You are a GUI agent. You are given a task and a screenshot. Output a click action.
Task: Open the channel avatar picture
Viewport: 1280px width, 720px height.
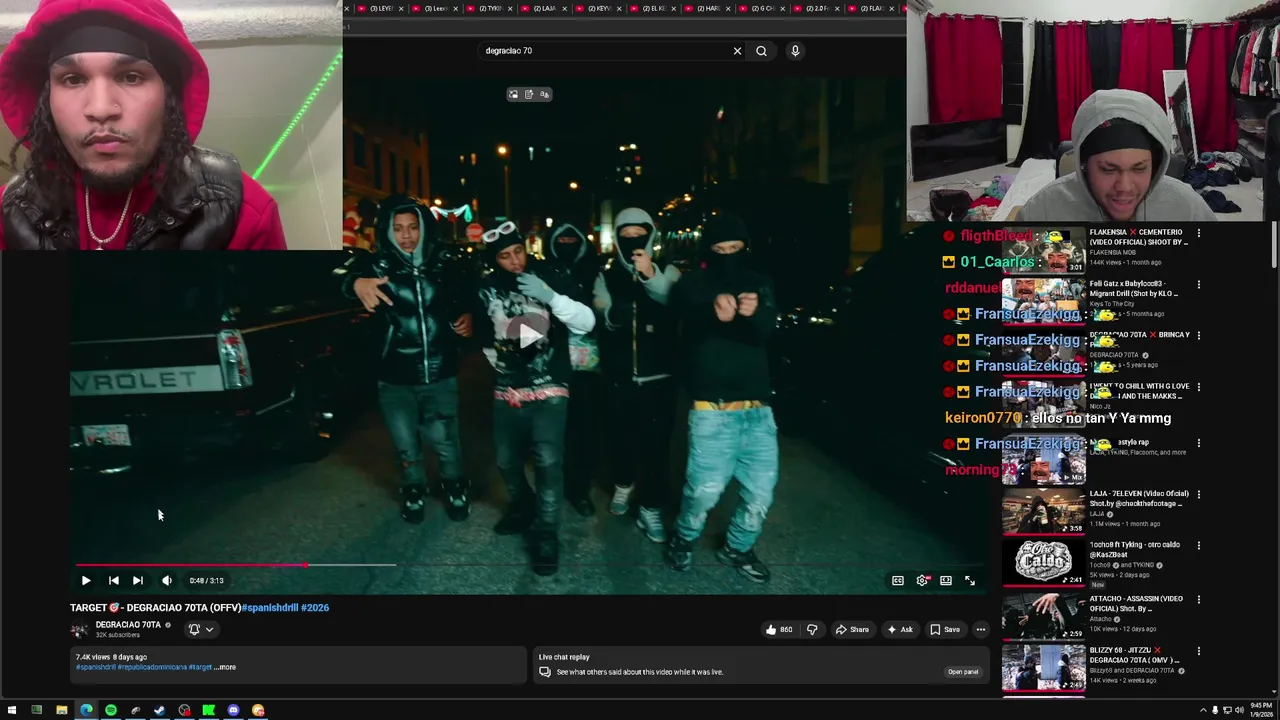[x=79, y=630]
